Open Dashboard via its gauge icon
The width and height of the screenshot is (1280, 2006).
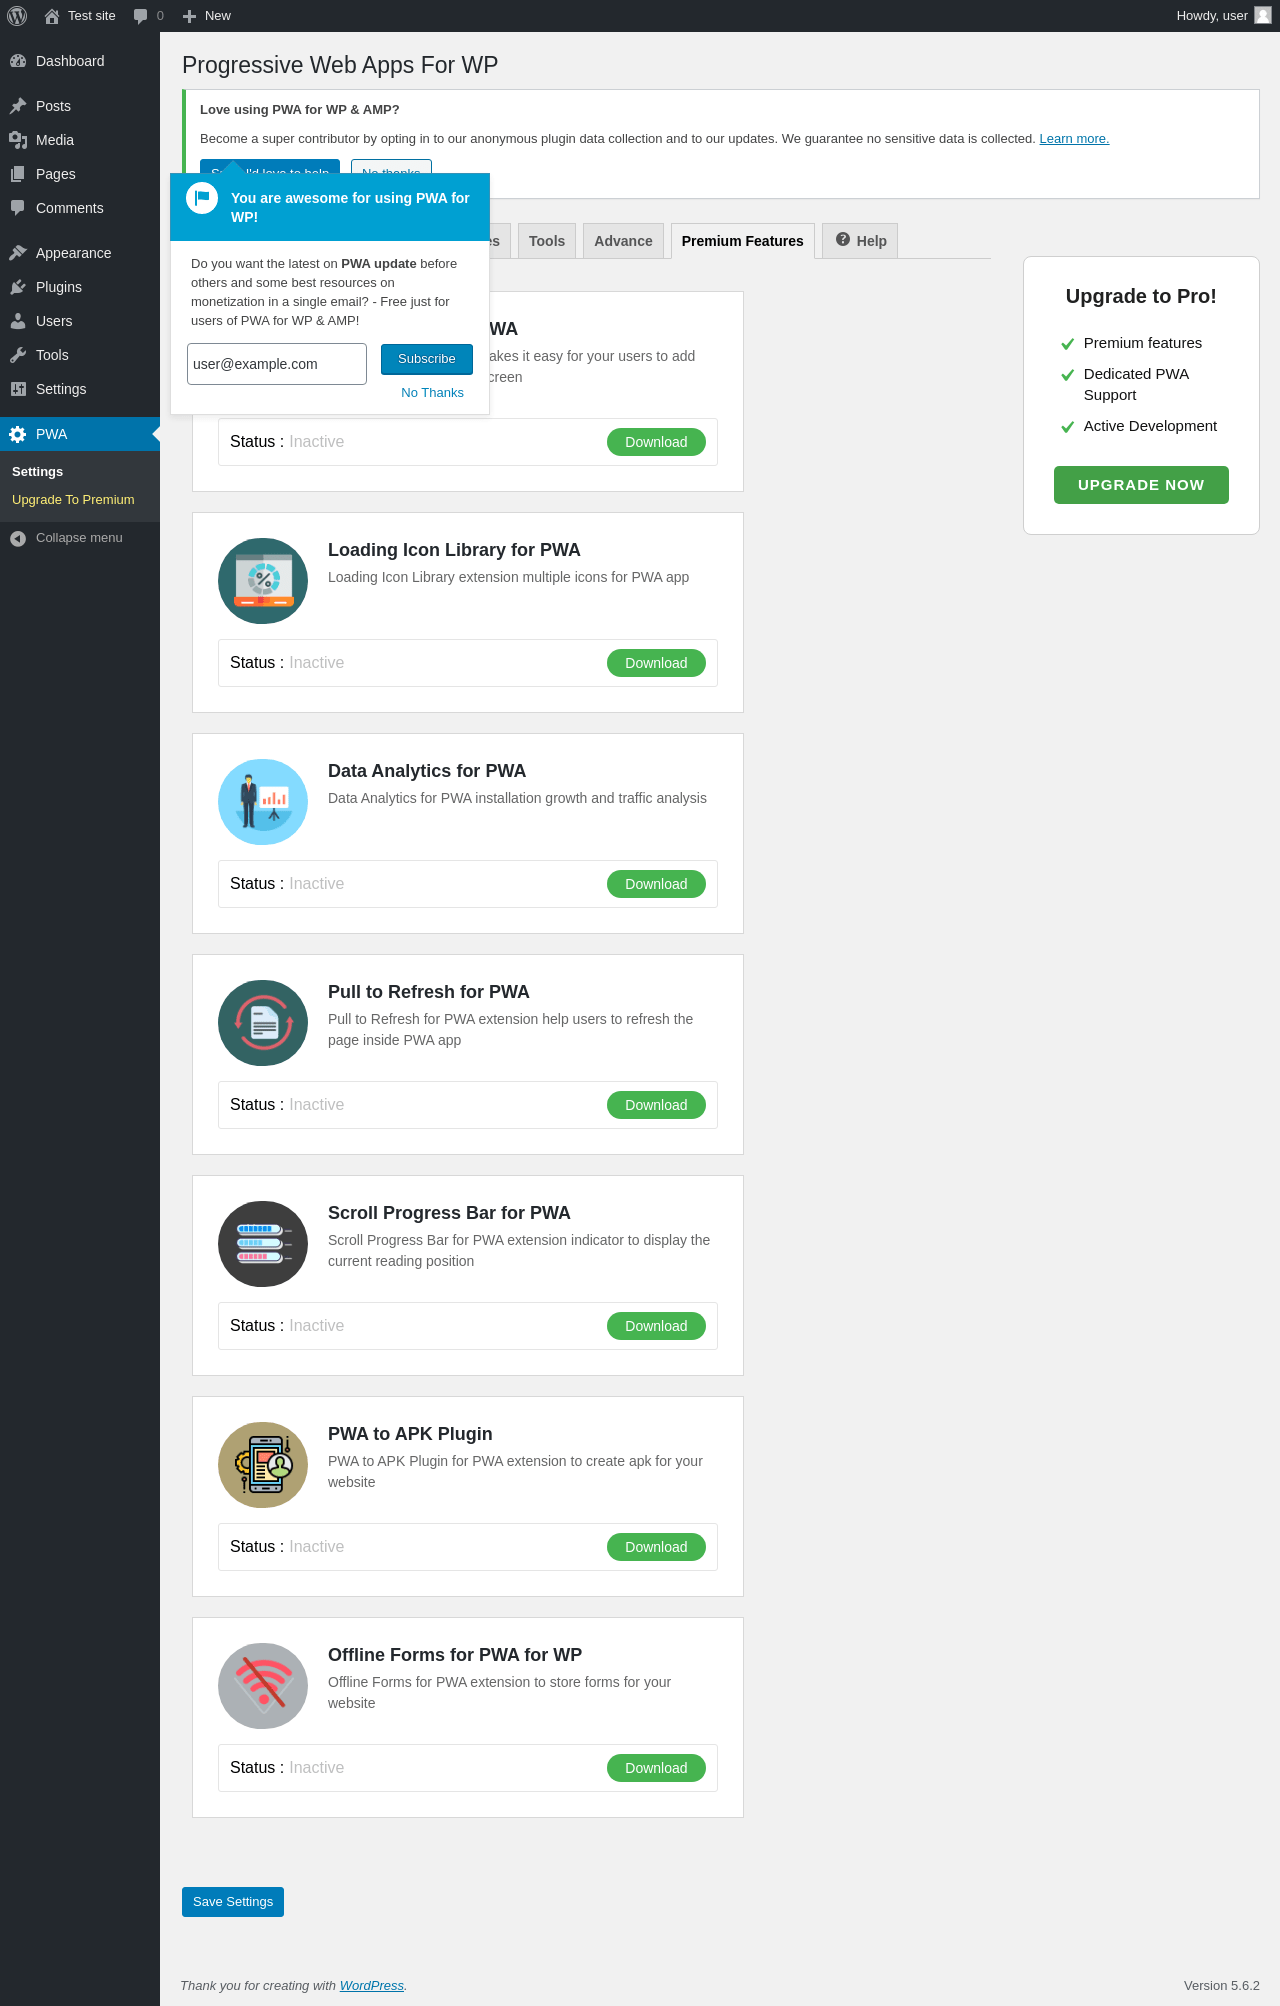18,61
